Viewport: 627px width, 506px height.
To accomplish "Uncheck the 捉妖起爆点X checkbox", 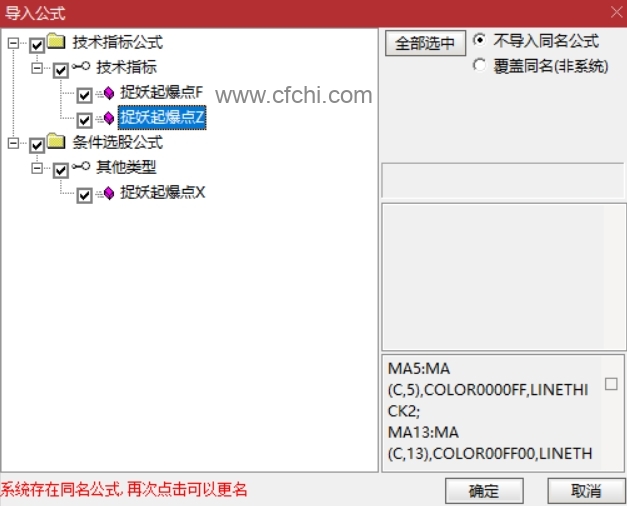I will [84, 195].
